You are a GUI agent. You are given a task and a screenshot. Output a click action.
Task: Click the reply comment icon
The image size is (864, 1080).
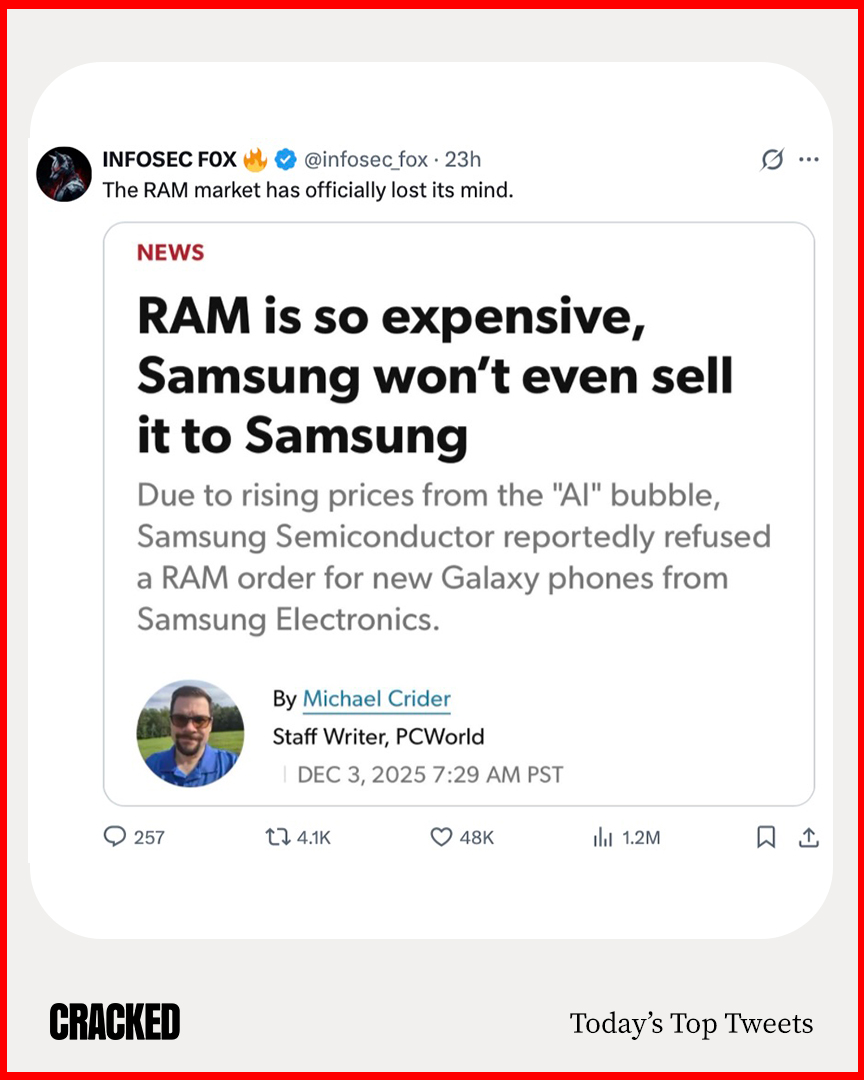[116, 836]
